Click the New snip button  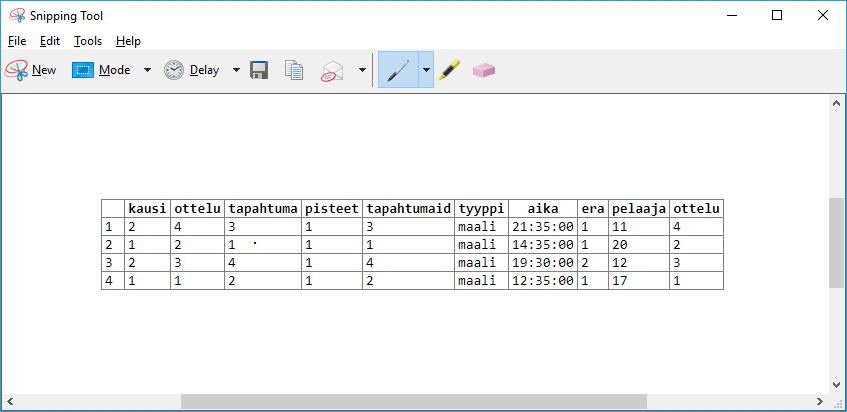click(x=31, y=70)
